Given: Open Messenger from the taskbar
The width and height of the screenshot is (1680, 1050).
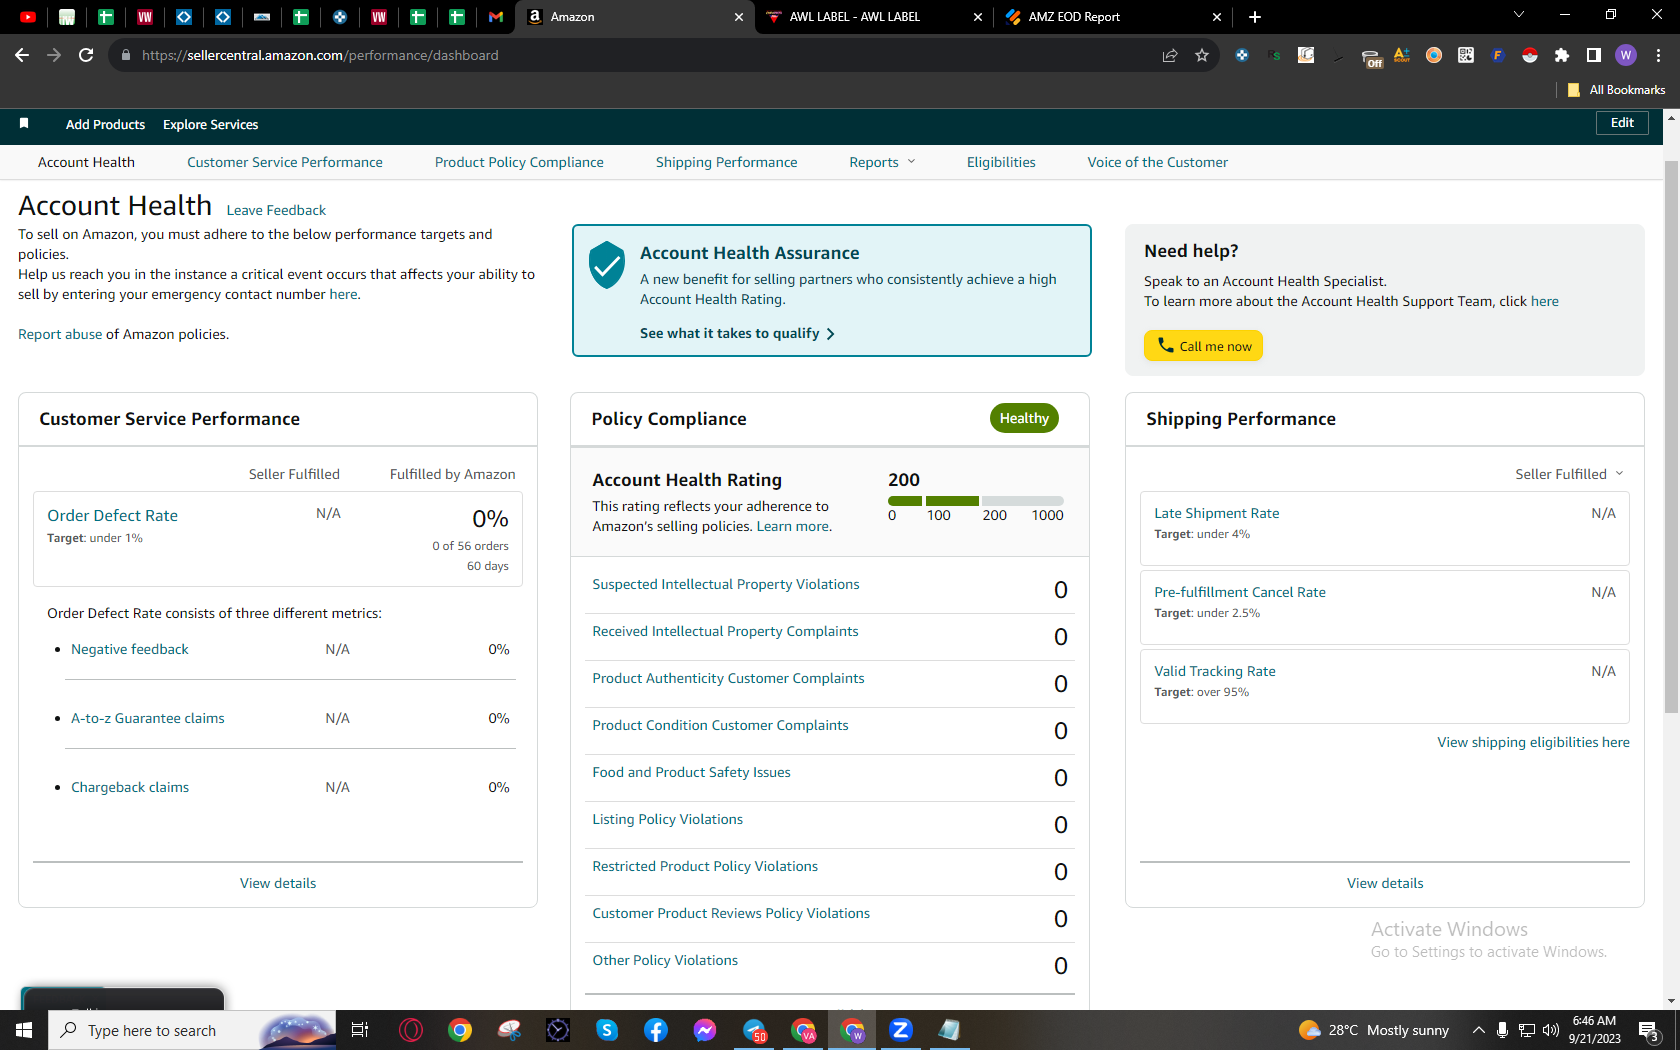Looking at the screenshot, I should click(x=705, y=1030).
